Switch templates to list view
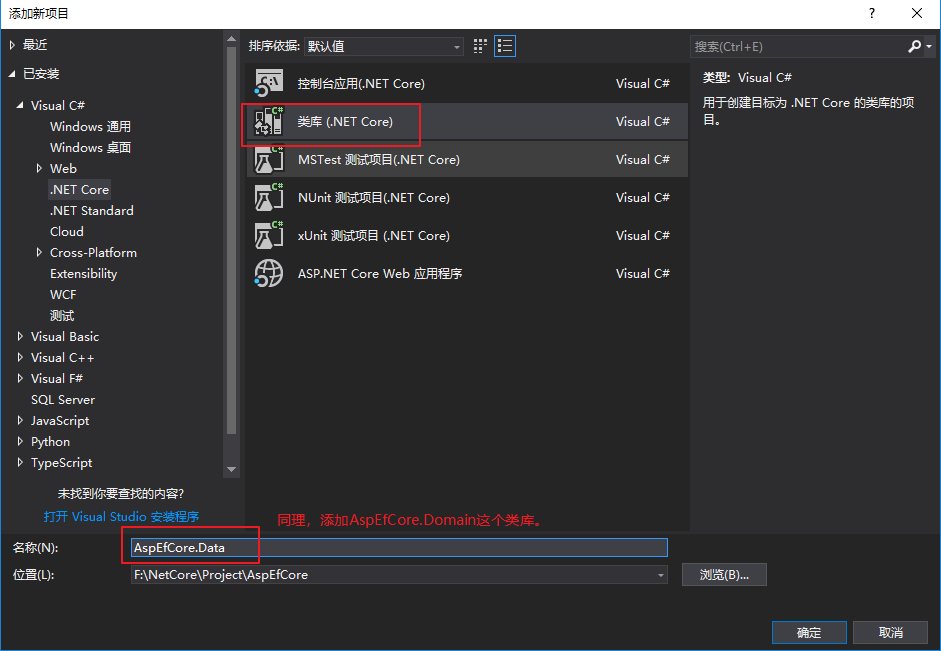The height and width of the screenshot is (651, 941). (504, 46)
